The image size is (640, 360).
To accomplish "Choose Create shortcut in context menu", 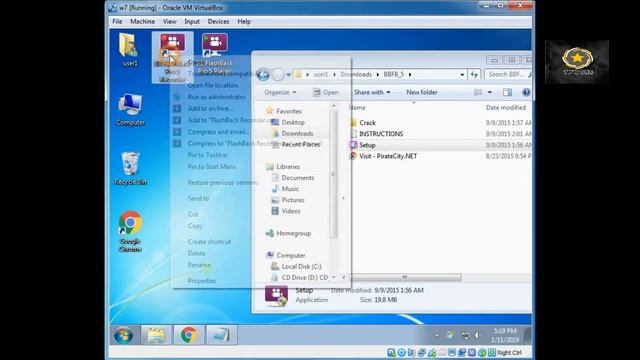I will click(209, 242).
